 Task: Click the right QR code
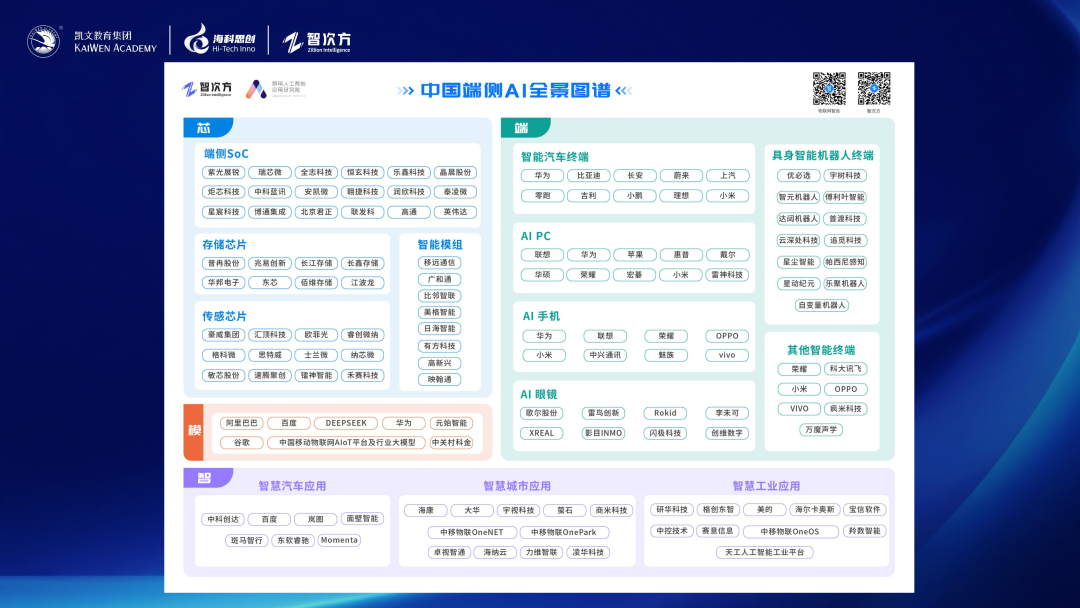tap(874, 88)
